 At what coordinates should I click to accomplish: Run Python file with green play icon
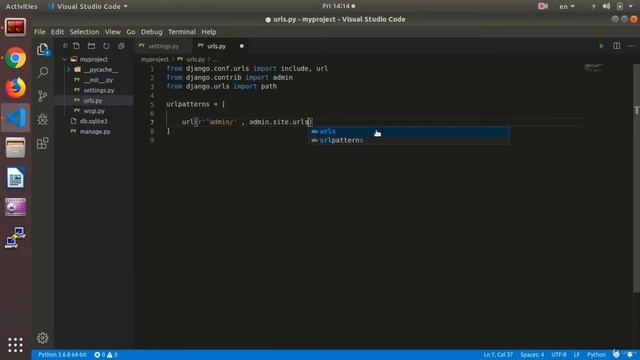point(601,46)
